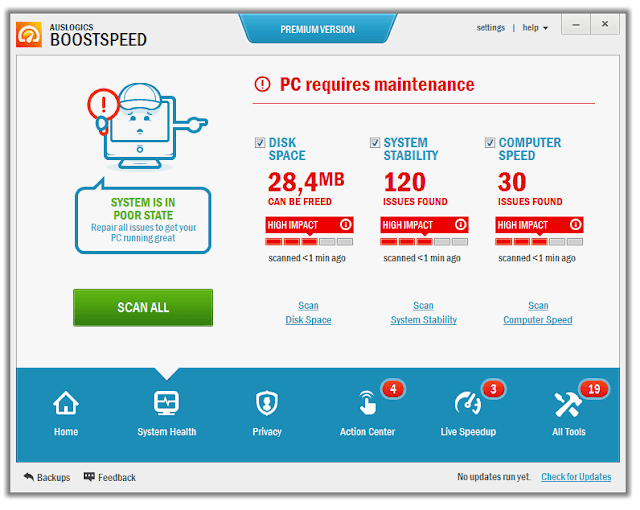Click info icon on Computer Speed High Impact
The width and height of the screenshot is (640, 510).
click(x=576, y=224)
